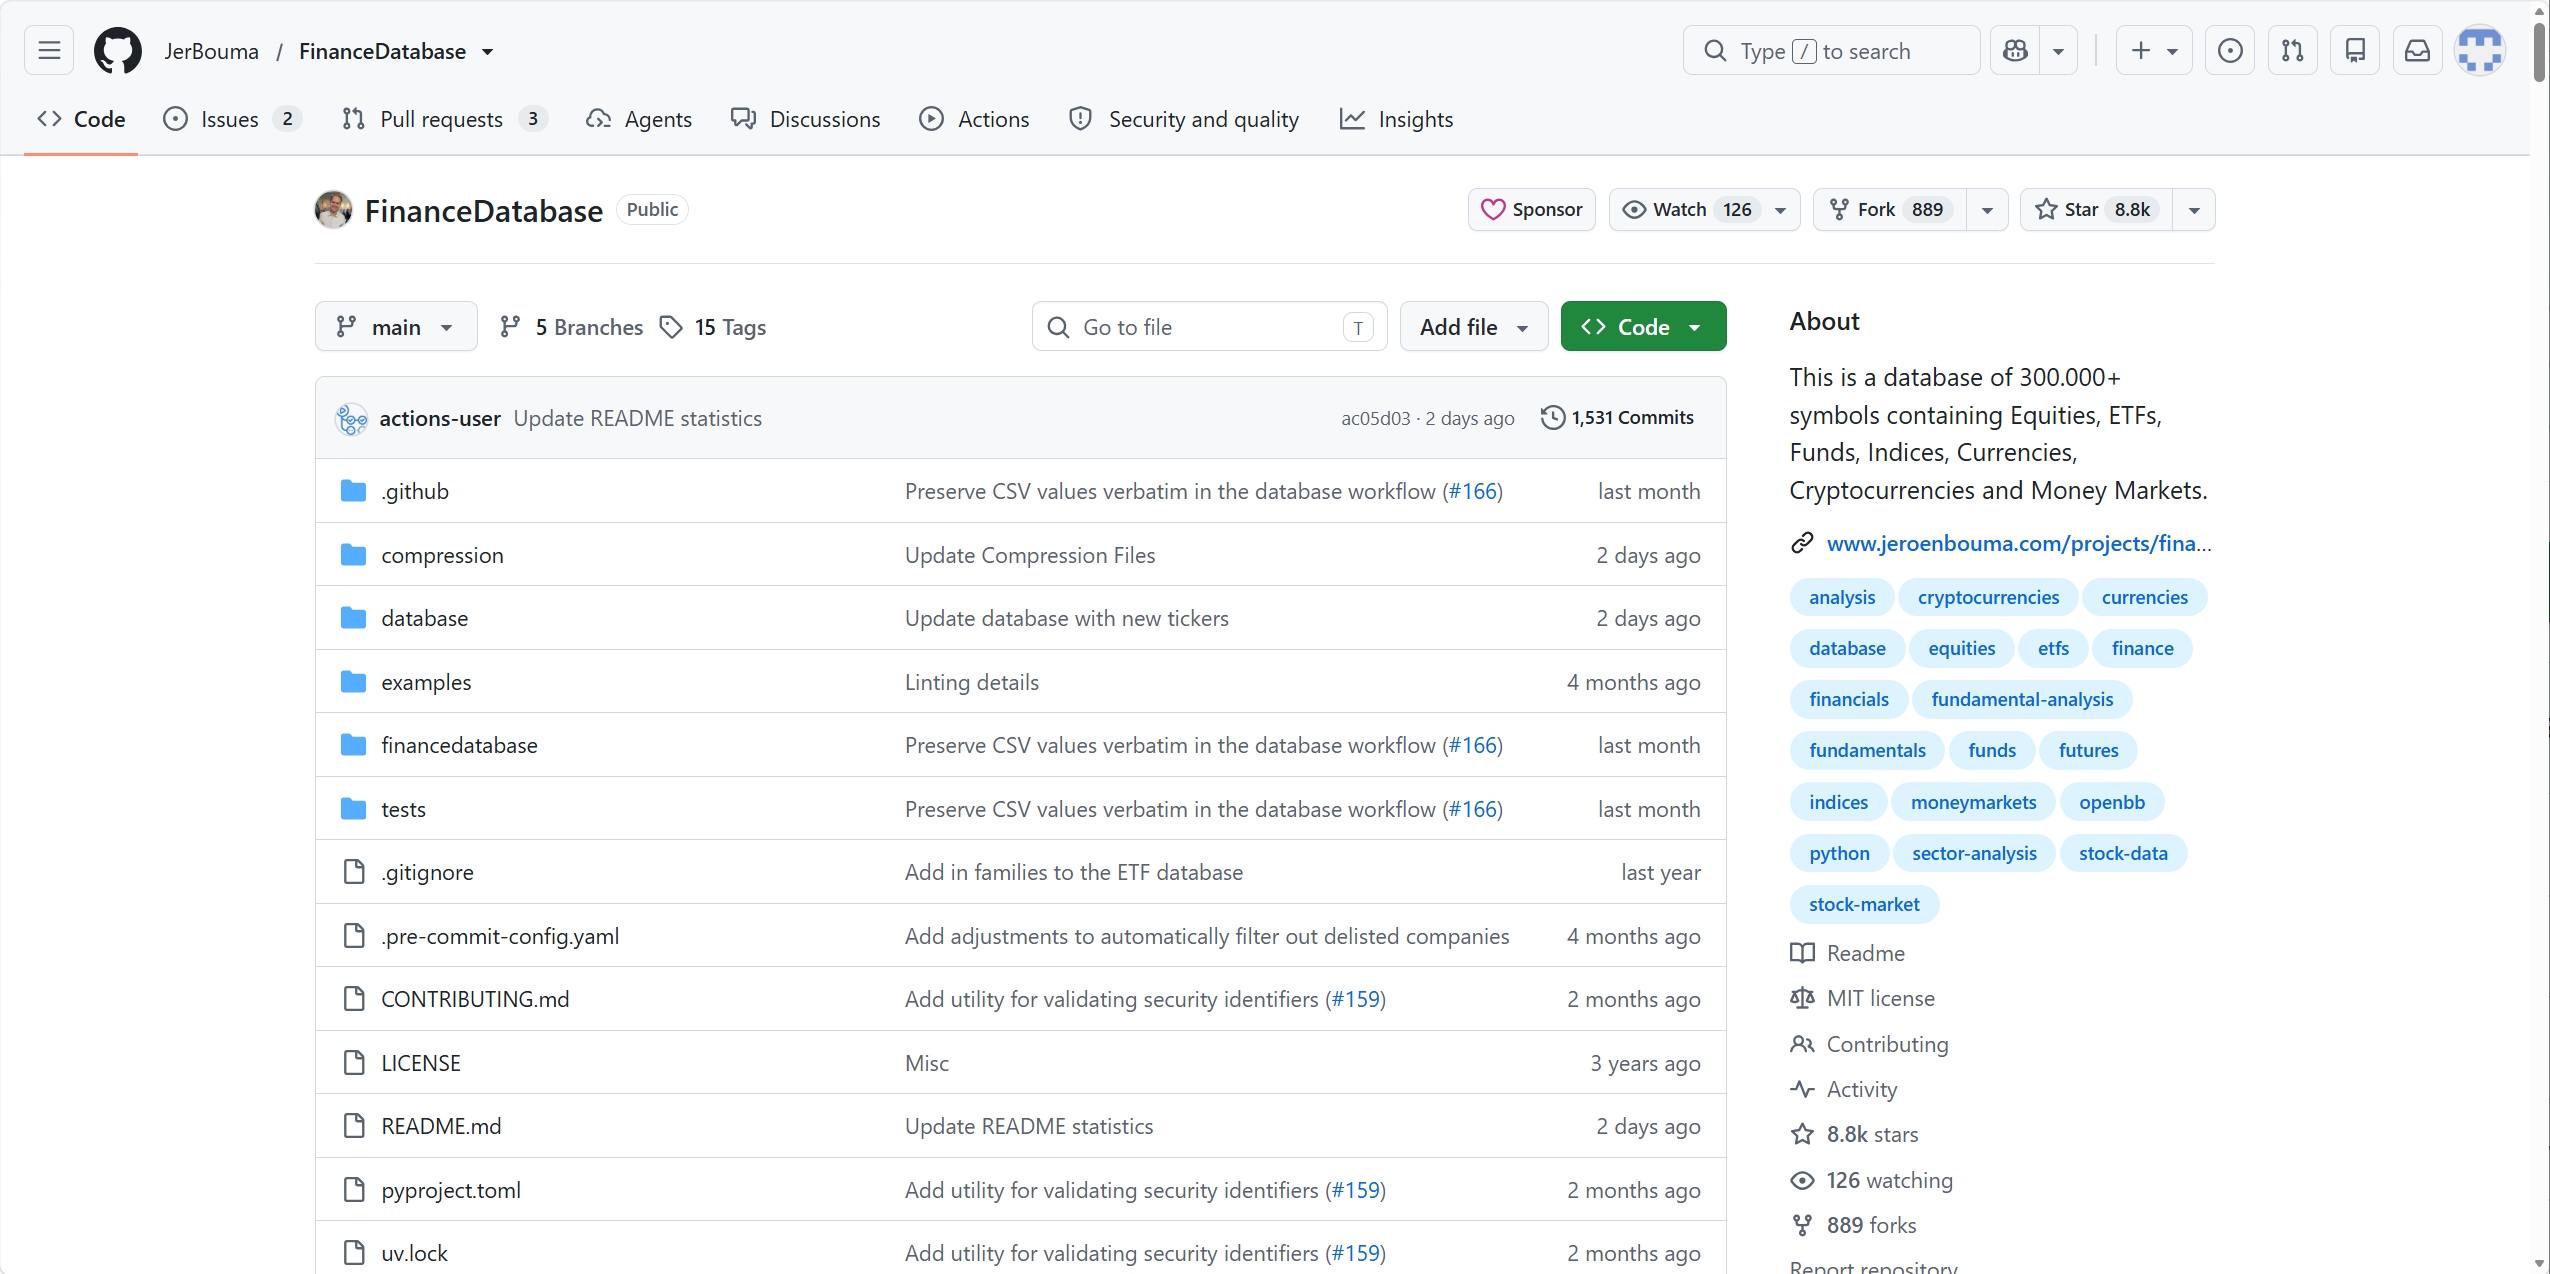Open the 1,531 Commits history

[1618, 418]
